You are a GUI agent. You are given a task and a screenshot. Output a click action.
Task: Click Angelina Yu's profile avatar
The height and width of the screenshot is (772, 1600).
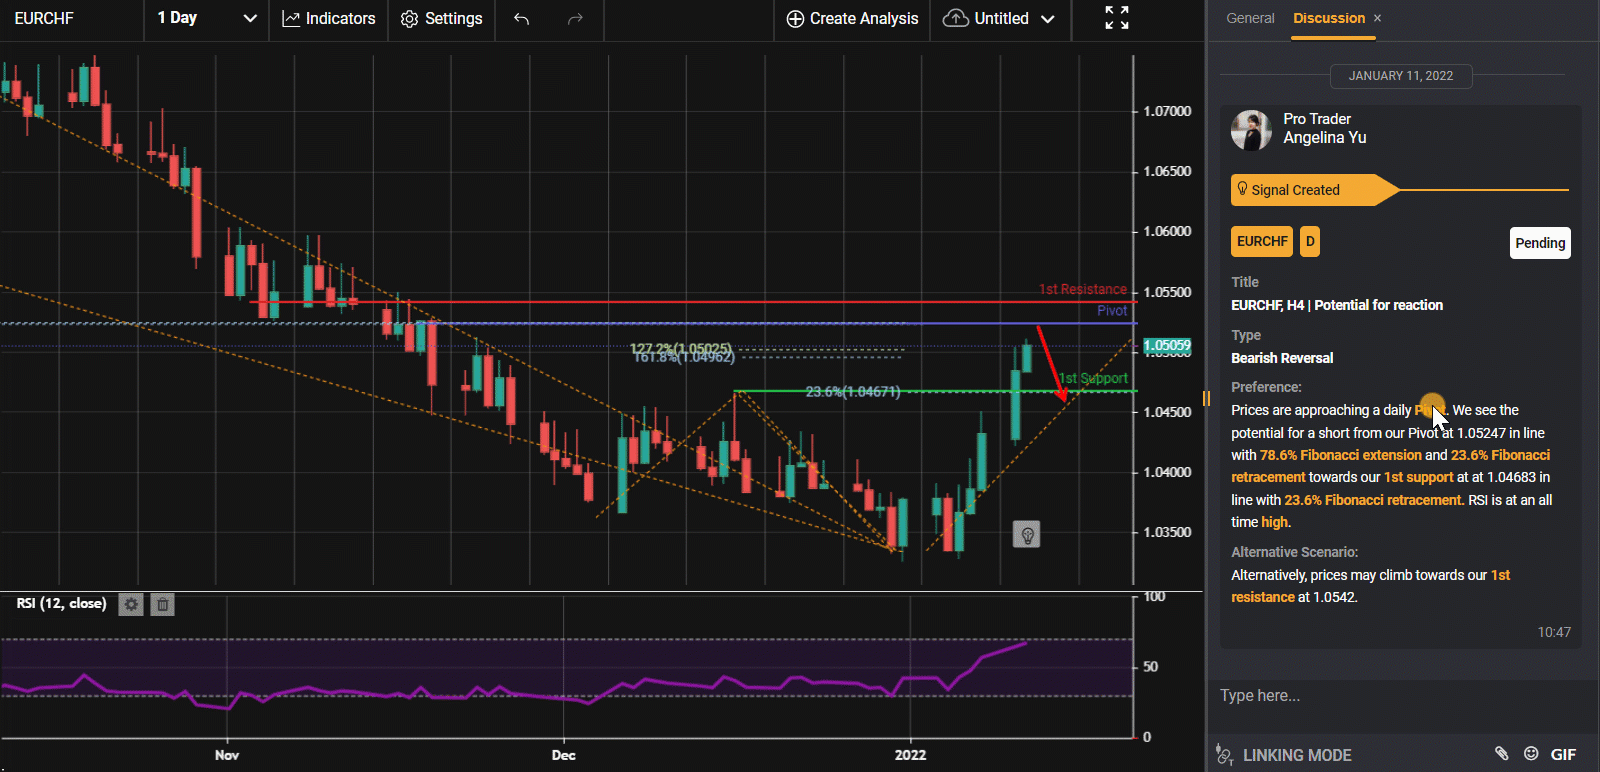click(x=1251, y=130)
